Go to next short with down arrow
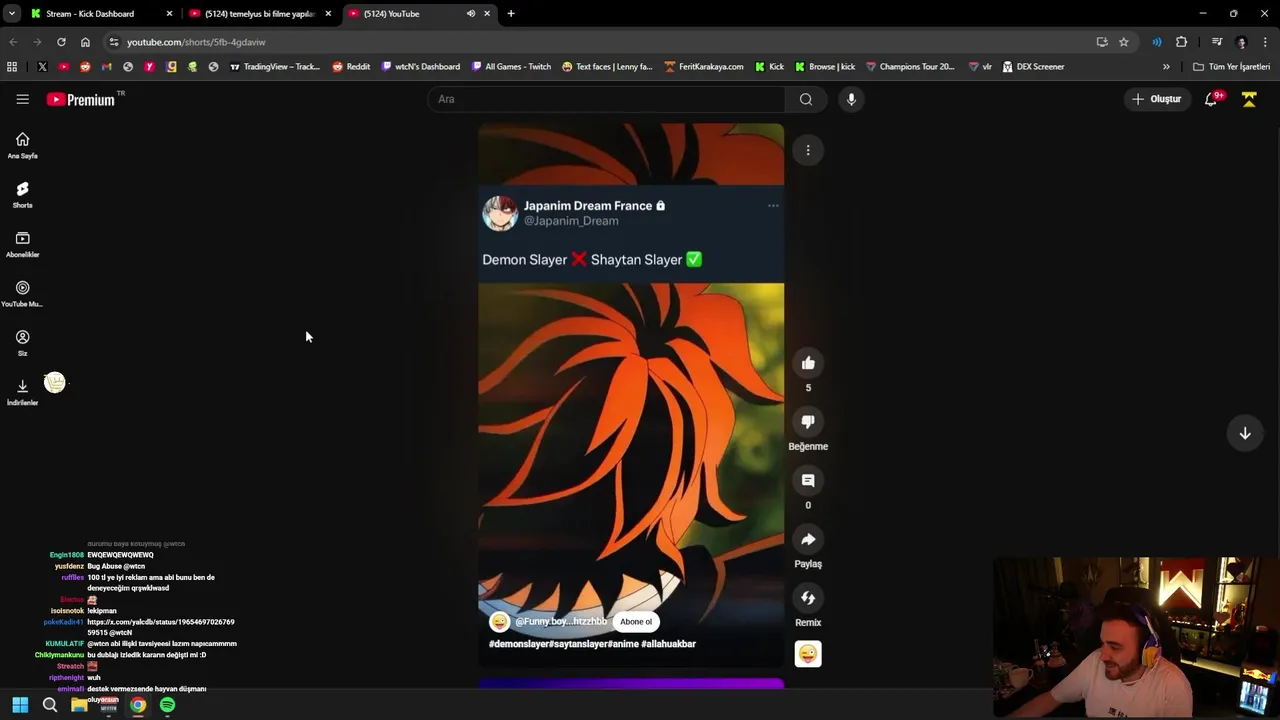1280x720 pixels. [x=1245, y=433]
